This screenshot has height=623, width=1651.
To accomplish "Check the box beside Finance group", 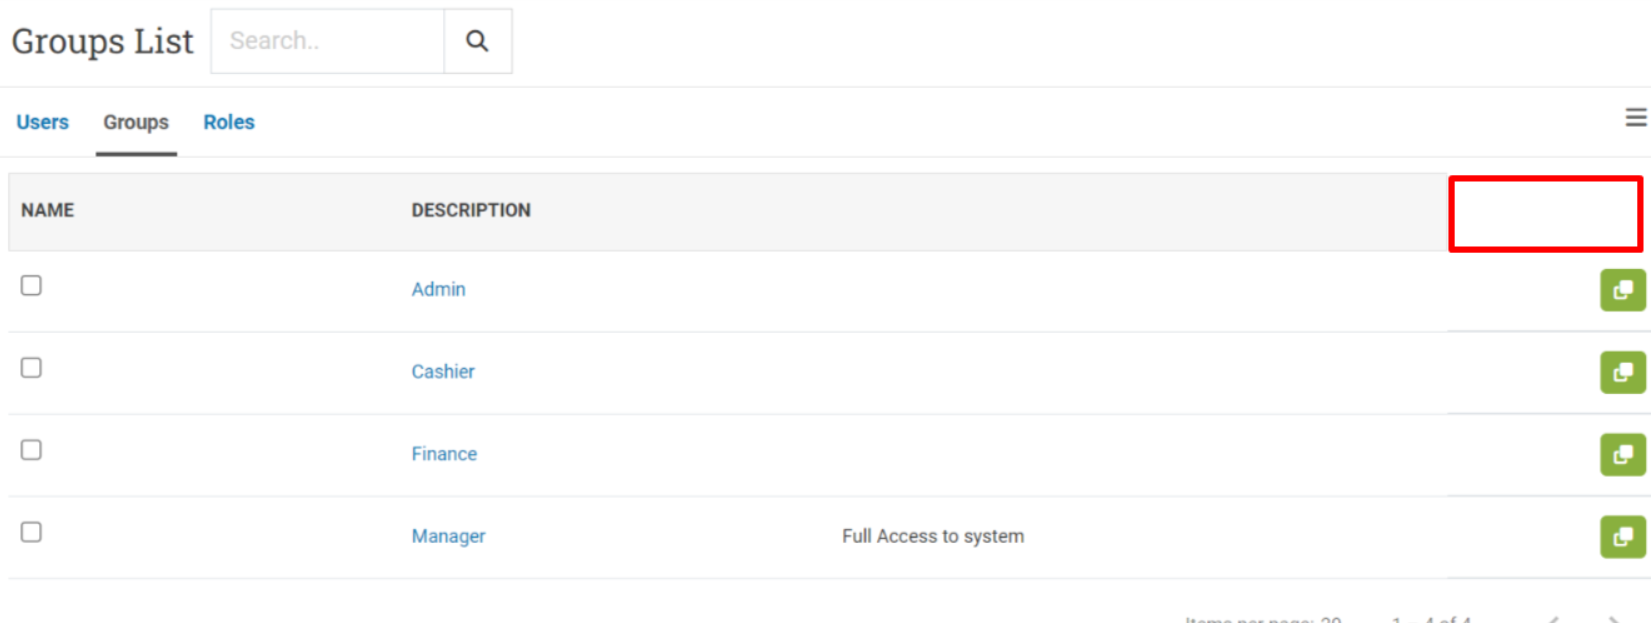I will click(x=32, y=450).
